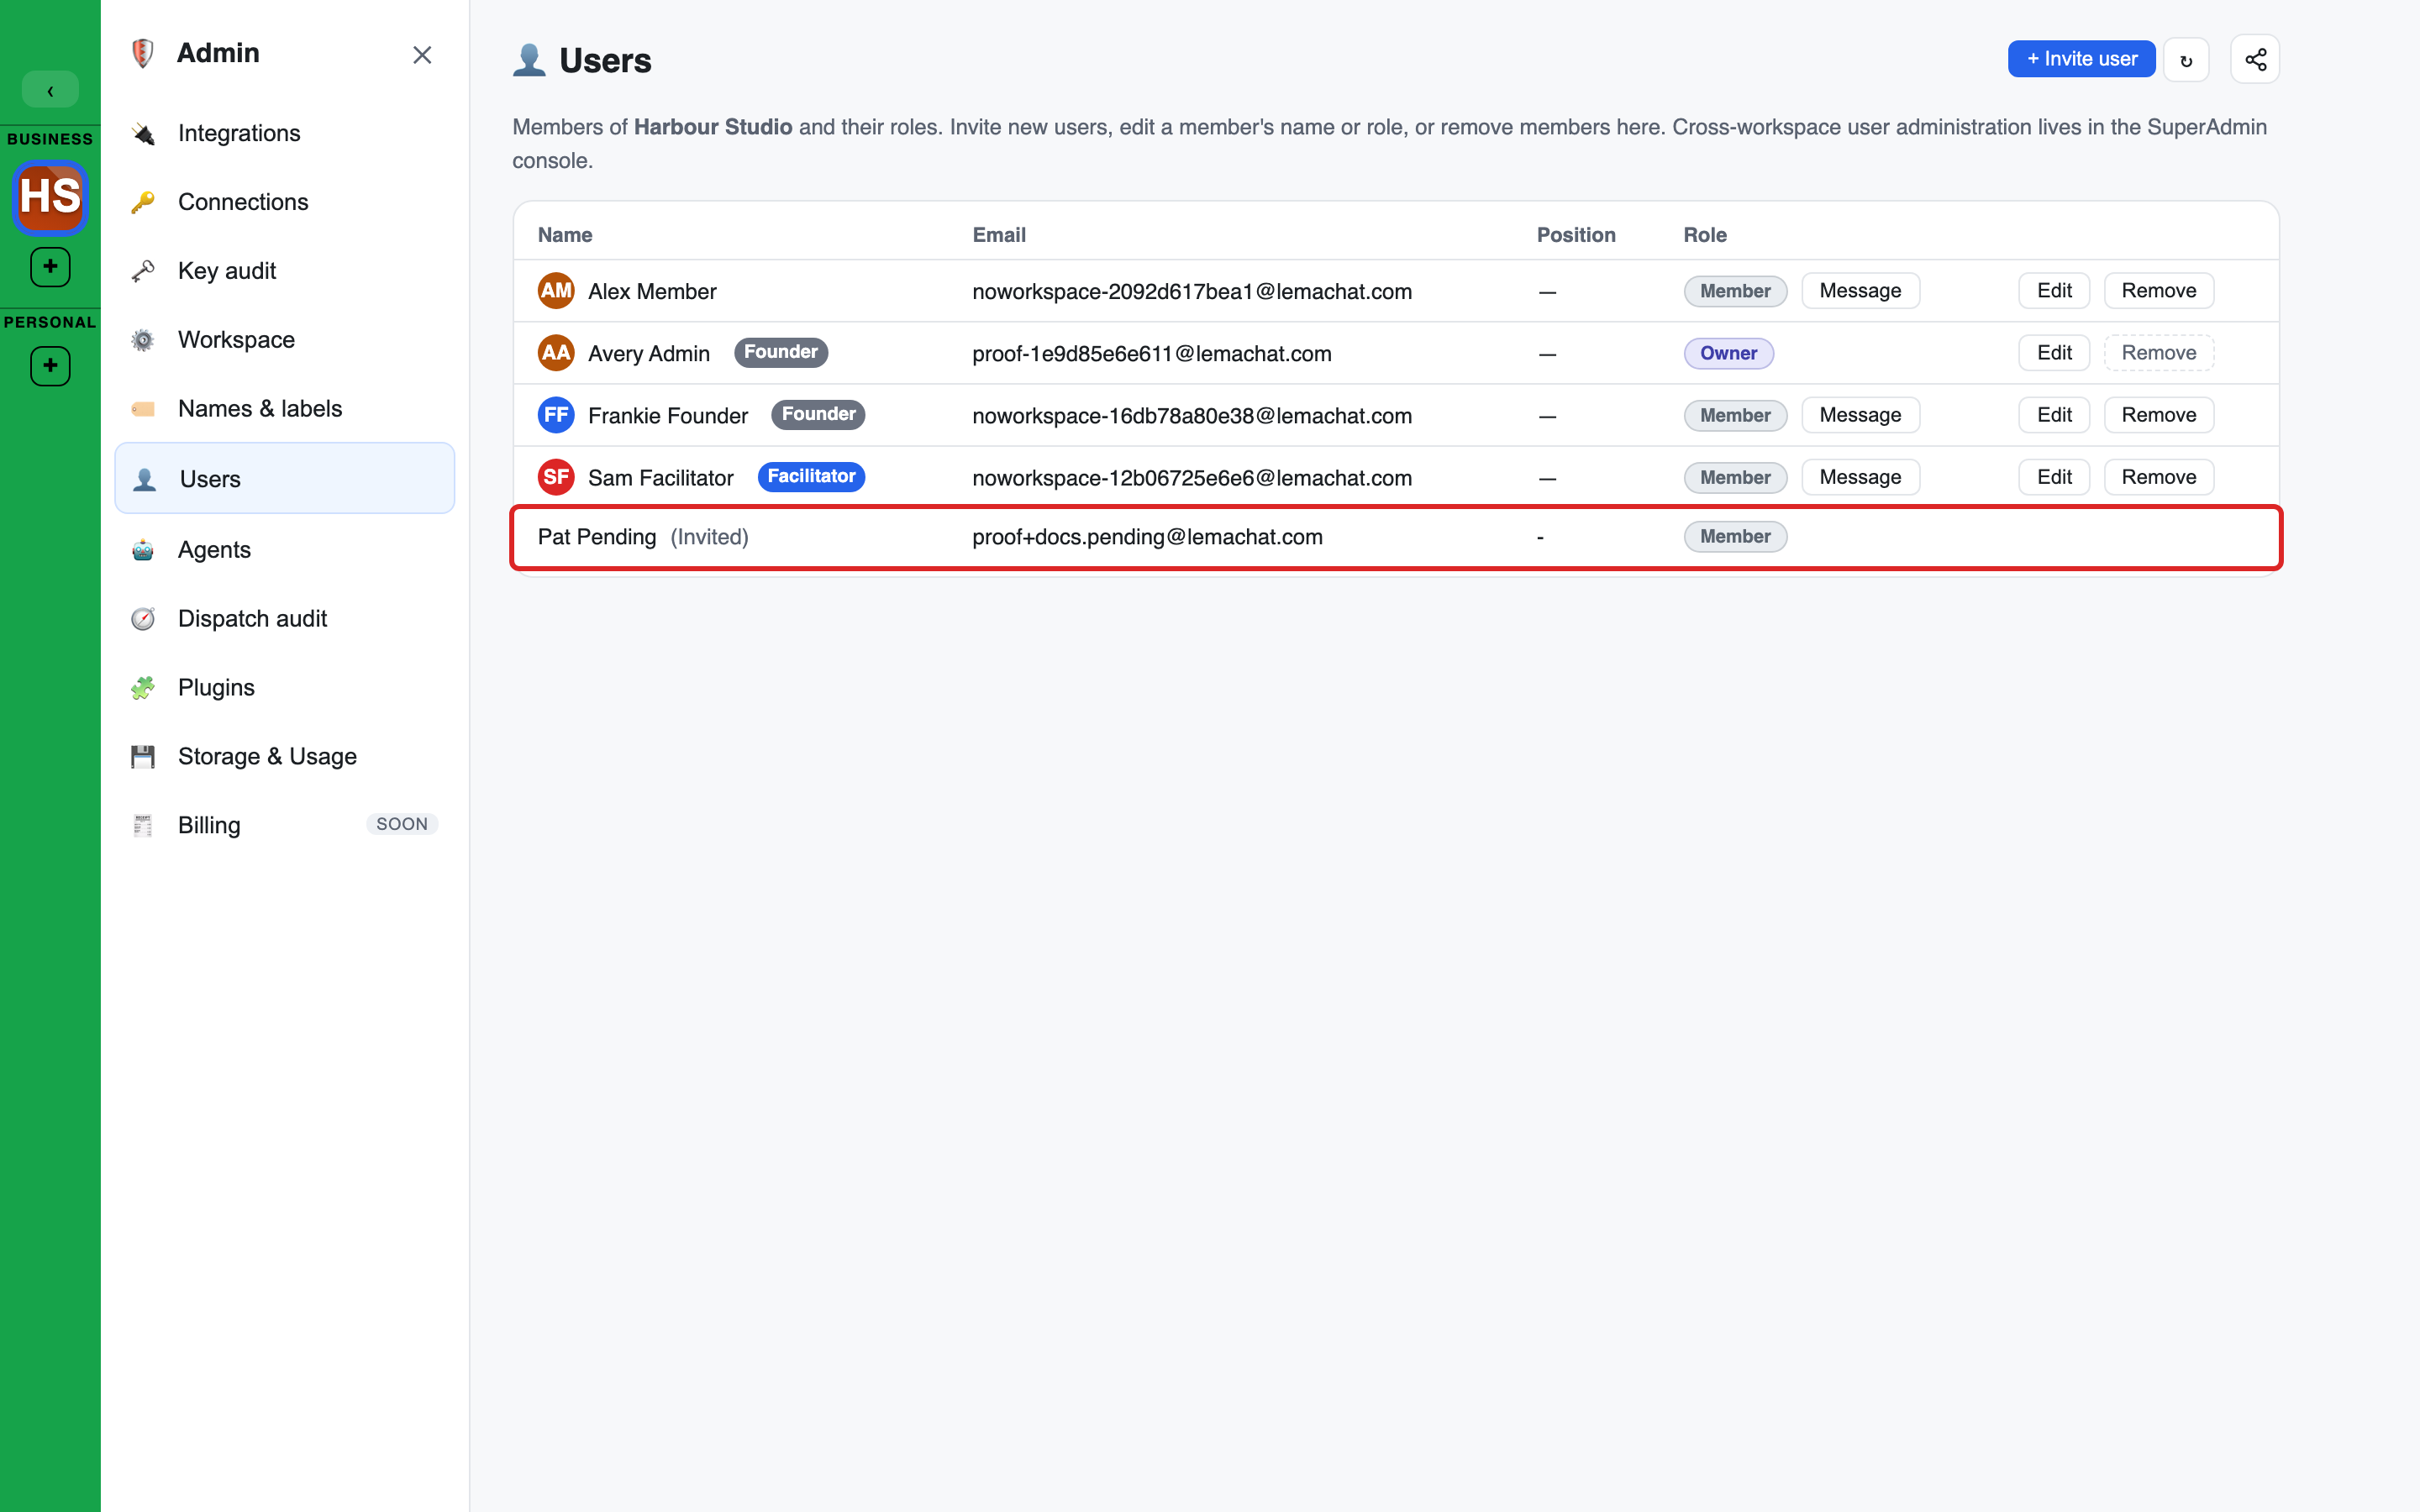Screen dimensions: 2420x1512
Task: Message Alex Member
Action: 1860,291
